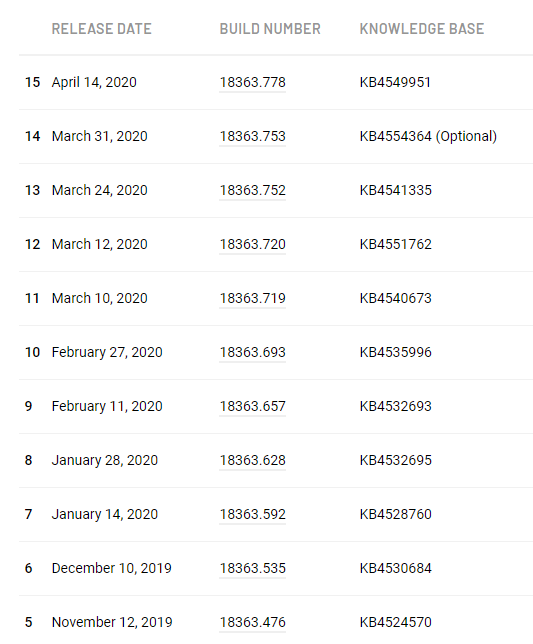
Task: Open build number 18363.753 link
Action: 253,136
